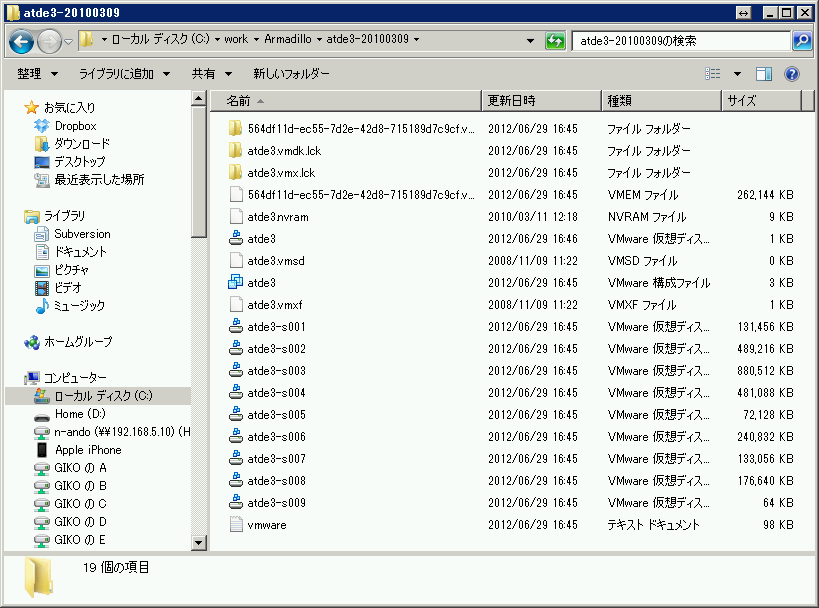
Task: Click the sidebar scrollbar down arrow
Action: point(198,543)
